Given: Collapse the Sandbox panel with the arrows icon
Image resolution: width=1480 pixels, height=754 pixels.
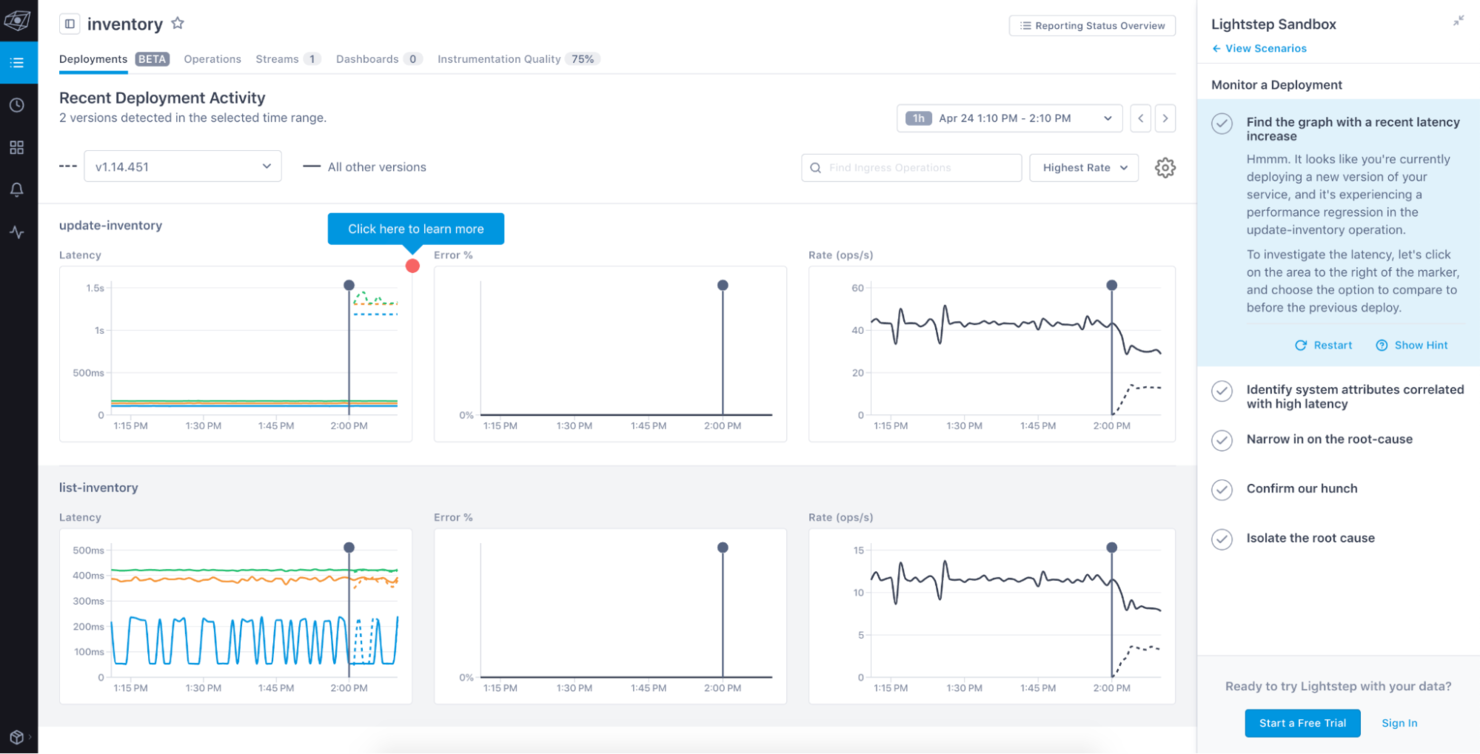Looking at the screenshot, I should (x=1458, y=18).
